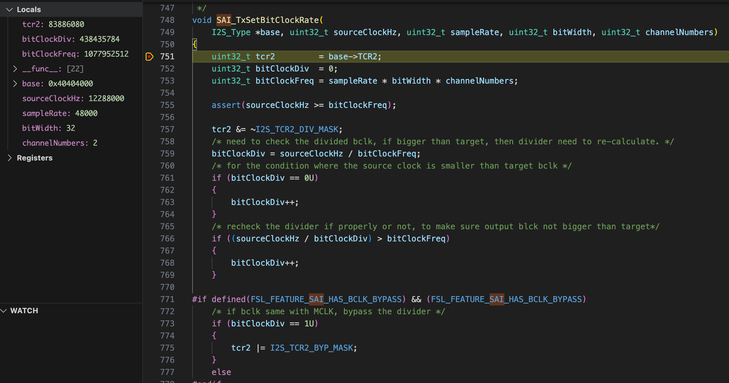This screenshot has height=383, width=729.
Task: Click comment 'need to check the divided bclk'
Action: pos(443,142)
